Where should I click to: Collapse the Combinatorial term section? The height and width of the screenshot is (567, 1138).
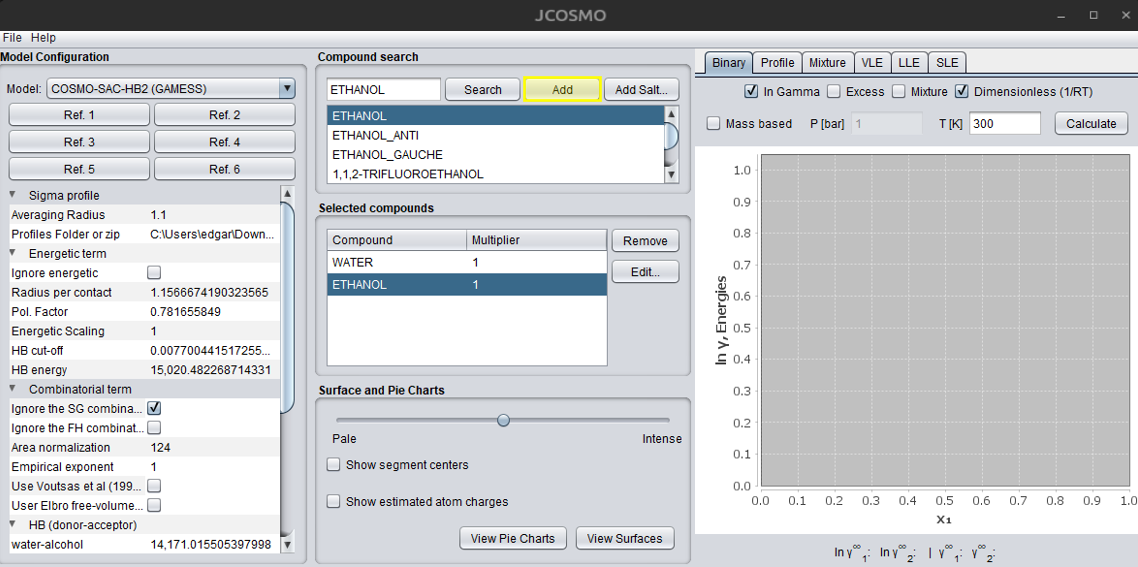(13, 389)
